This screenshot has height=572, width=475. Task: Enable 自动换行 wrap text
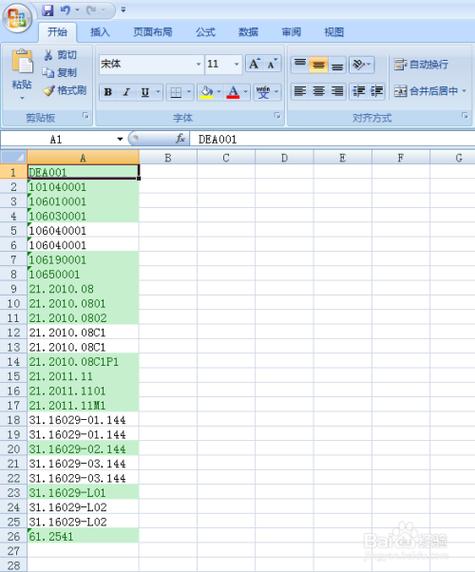421,65
